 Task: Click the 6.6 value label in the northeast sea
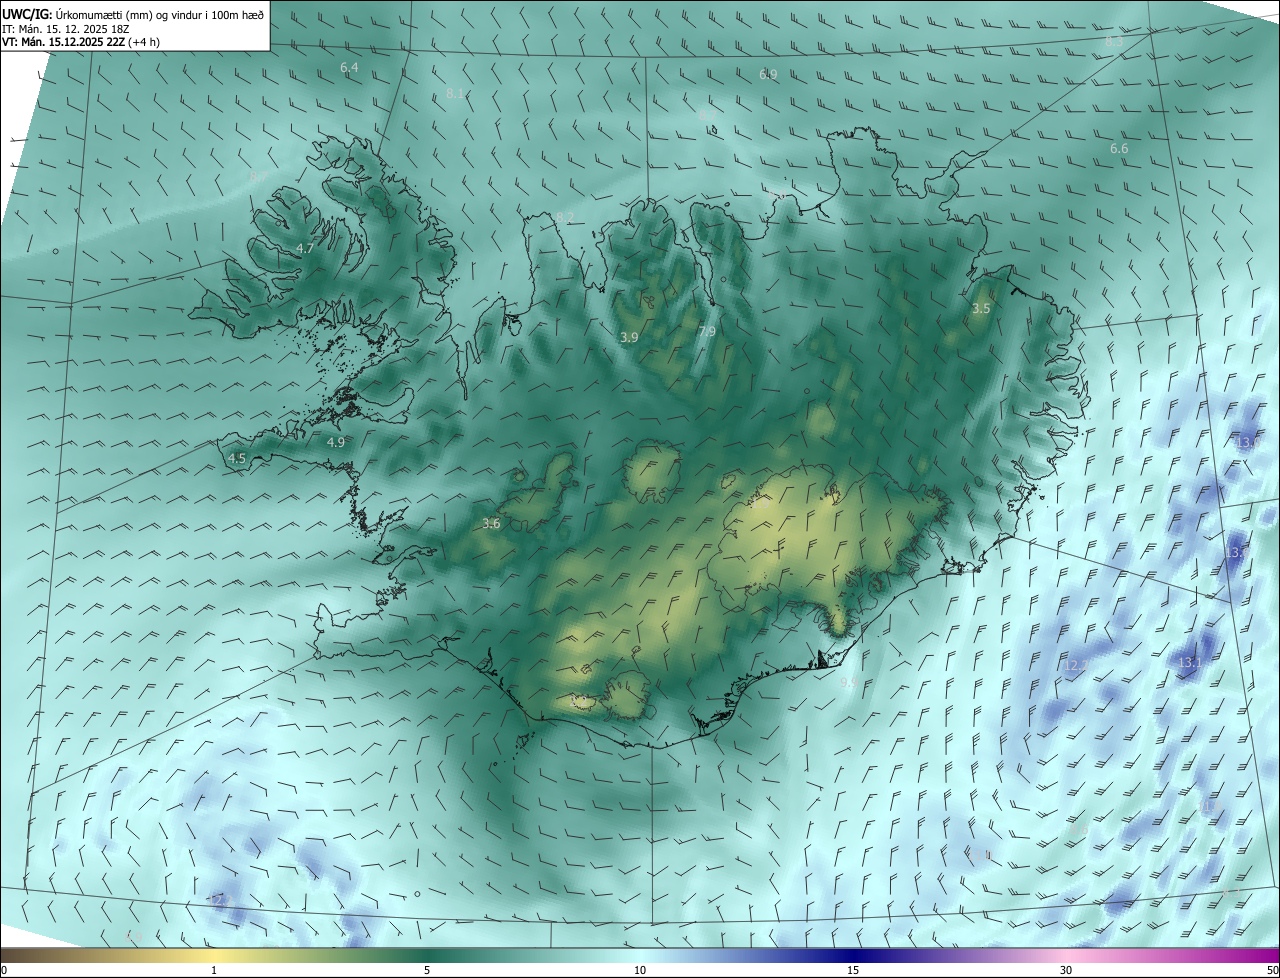1119,148
